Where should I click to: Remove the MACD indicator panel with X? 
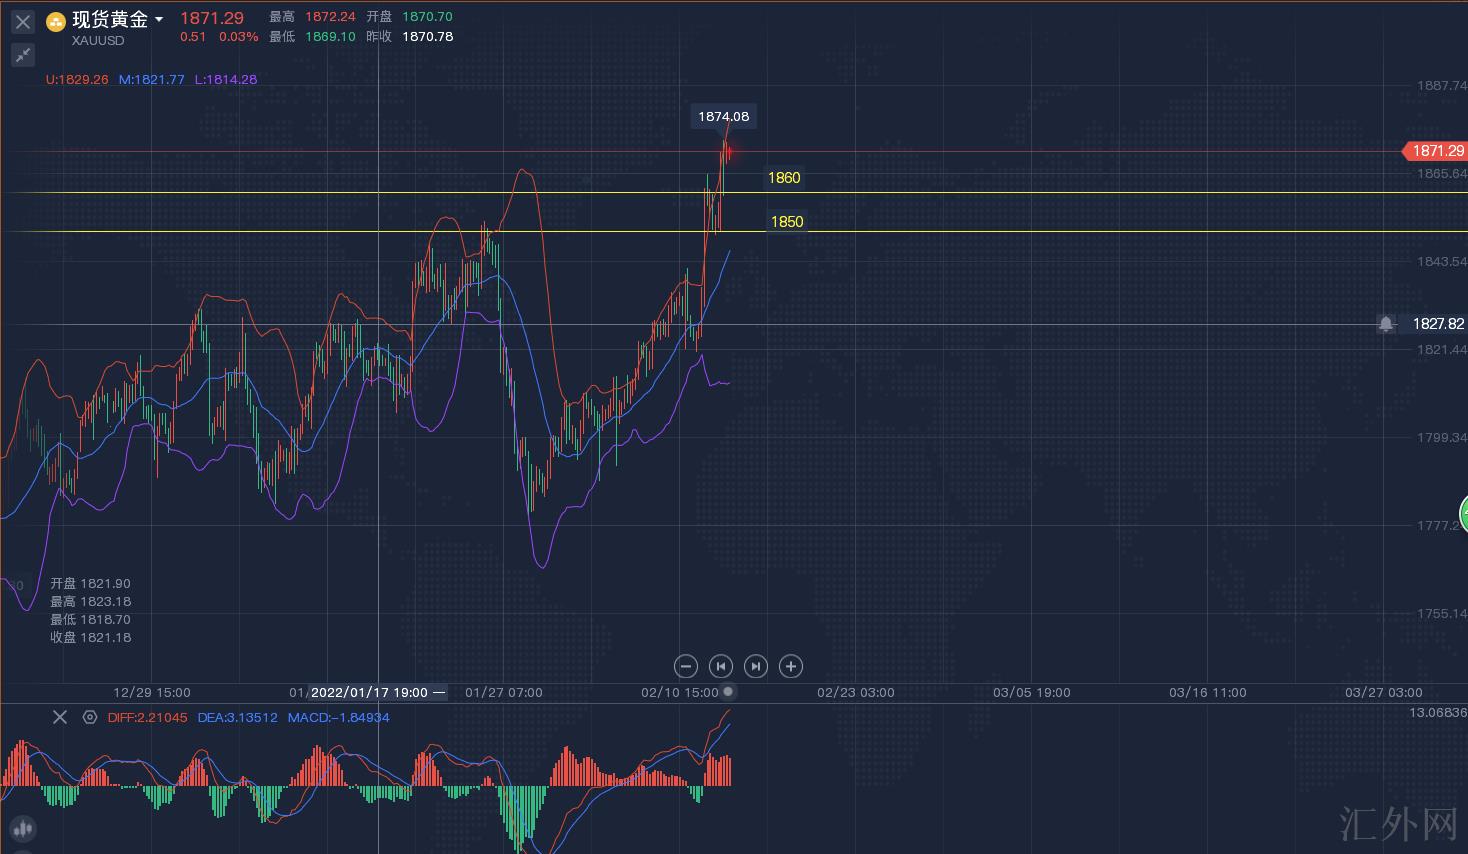point(60,717)
